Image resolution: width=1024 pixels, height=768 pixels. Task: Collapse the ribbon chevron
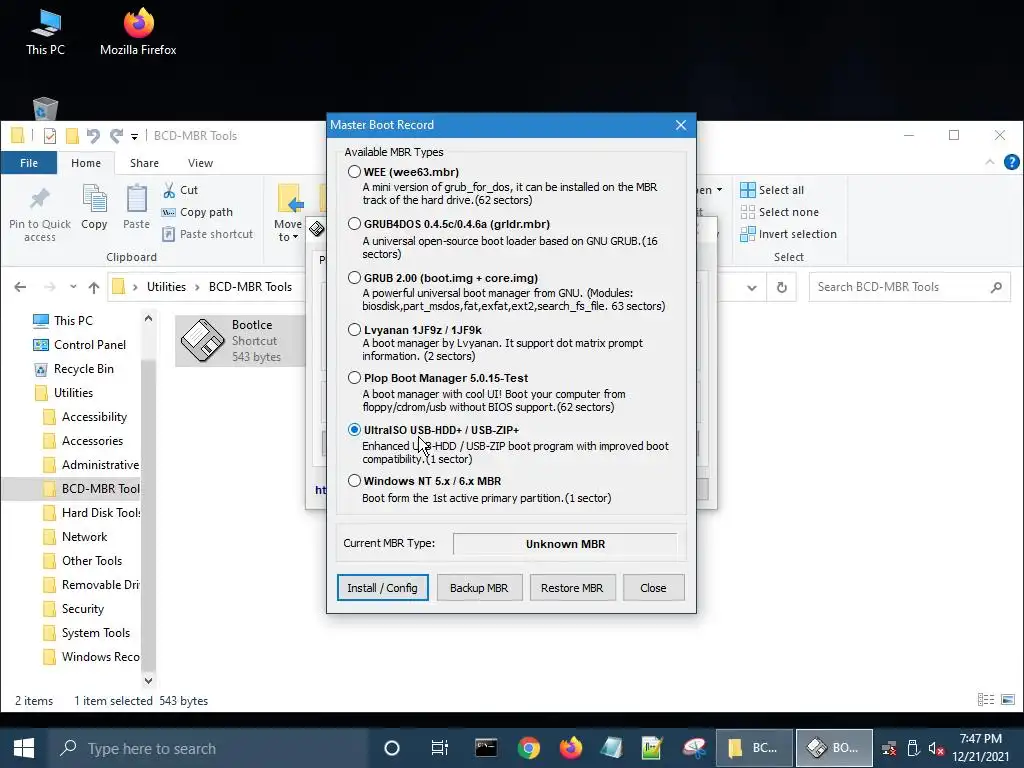pyautogui.click(x=990, y=162)
